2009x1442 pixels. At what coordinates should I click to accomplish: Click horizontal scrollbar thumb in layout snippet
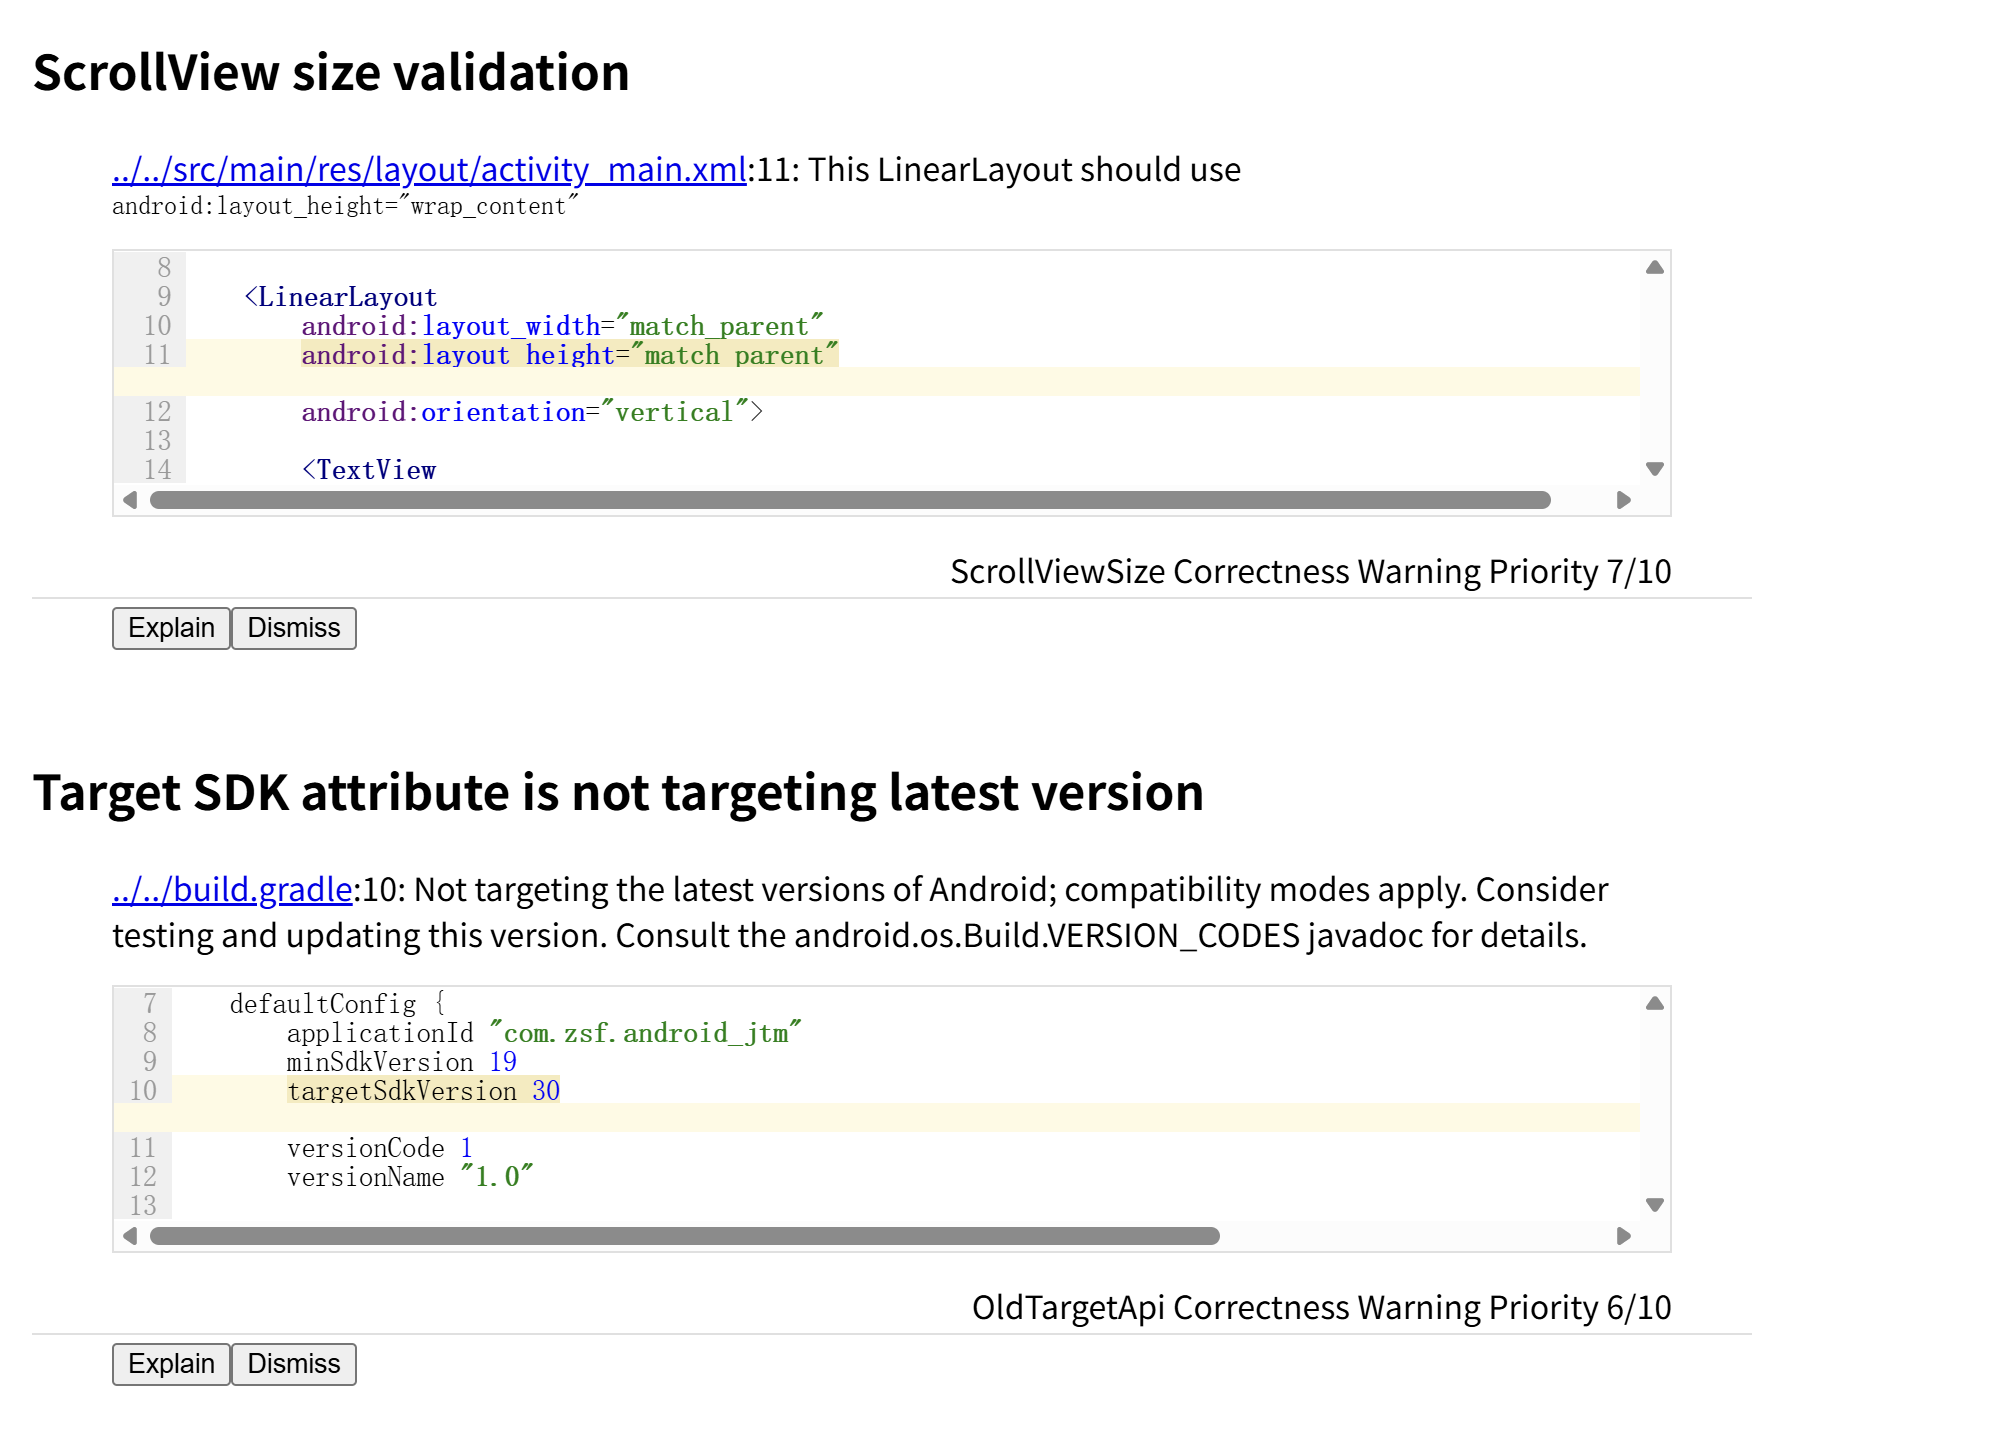tap(850, 500)
